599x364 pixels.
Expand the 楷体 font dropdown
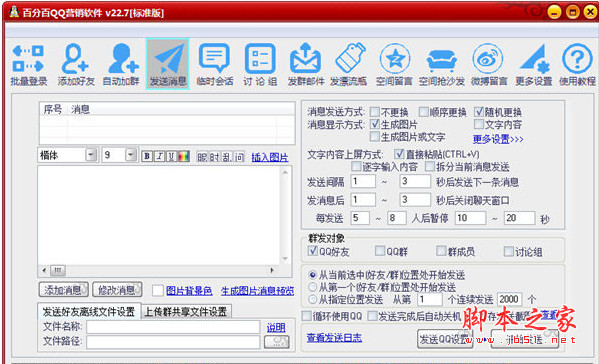pos(91,155)
